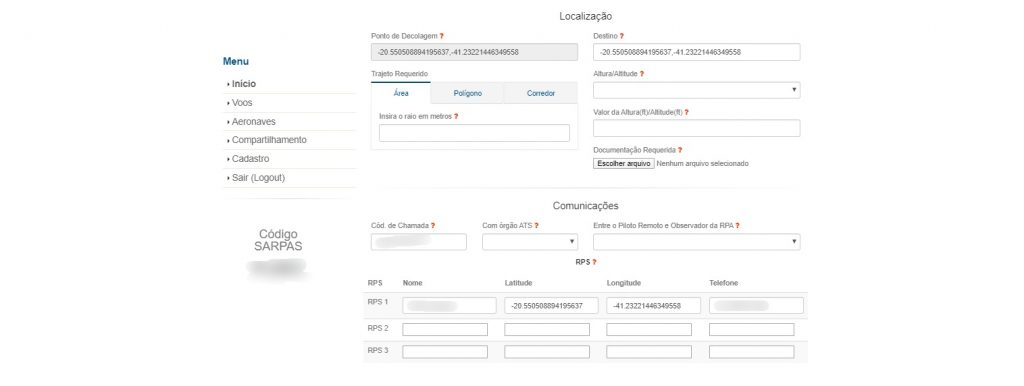This screenshot has width=1024, height=386.
Task: Click 'Nenhum arquivo selecionado' text
Action: point(703,163)
